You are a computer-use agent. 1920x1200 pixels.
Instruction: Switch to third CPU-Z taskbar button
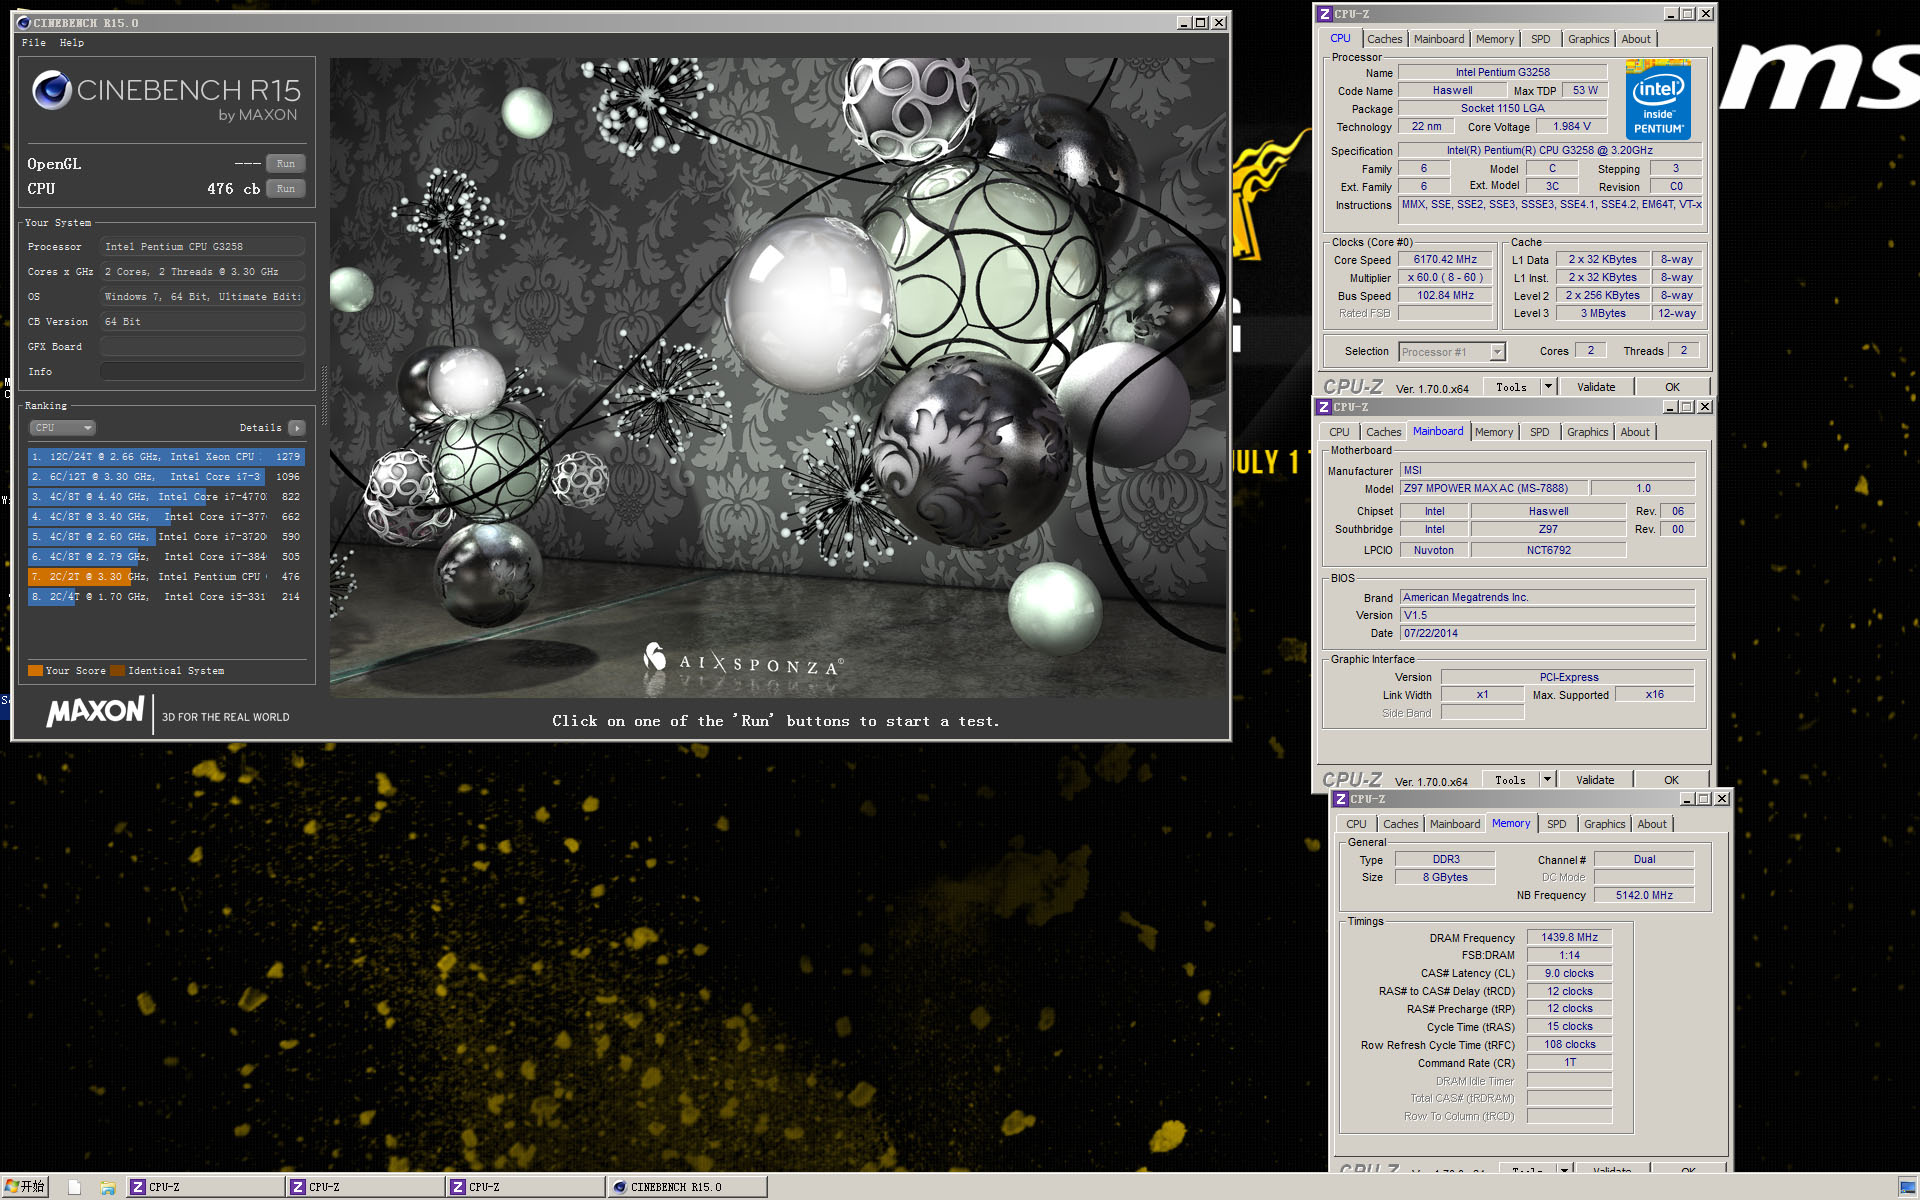[x=525, y=1187]
